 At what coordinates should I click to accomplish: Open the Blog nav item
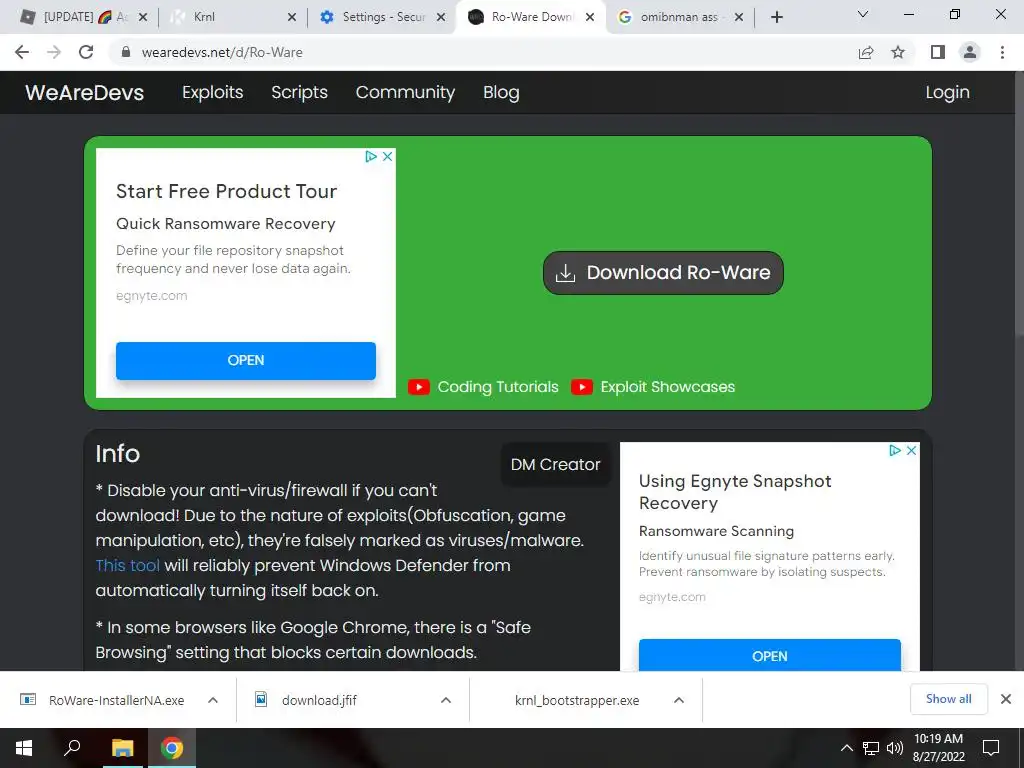click(x=501, y=93)
